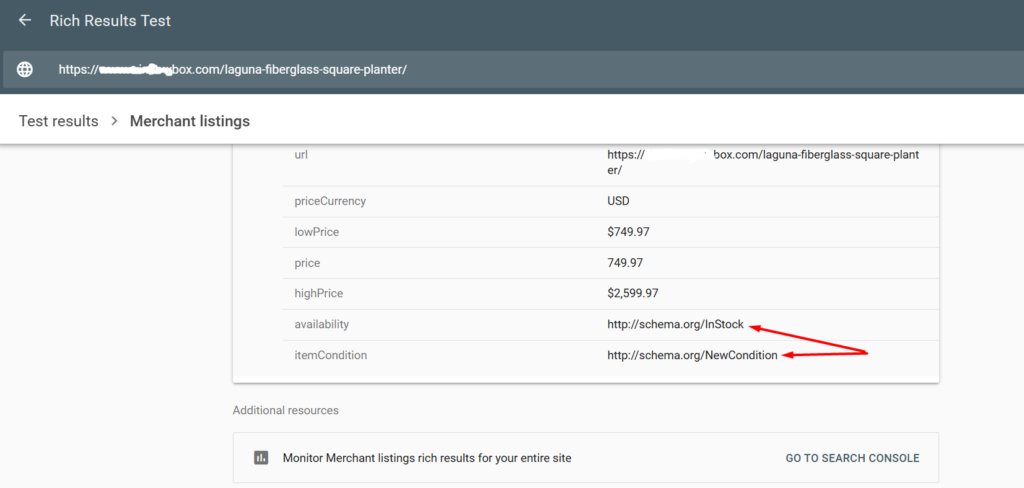The image size is (1024, 488).
Task: Click the schema.org/InStock value
Action: [x=677, y=324]
